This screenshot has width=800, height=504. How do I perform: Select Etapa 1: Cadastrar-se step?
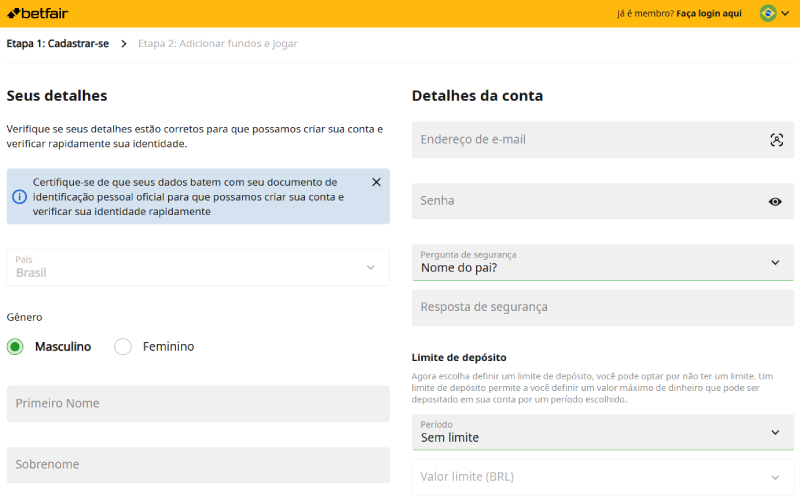click(58, 43)
